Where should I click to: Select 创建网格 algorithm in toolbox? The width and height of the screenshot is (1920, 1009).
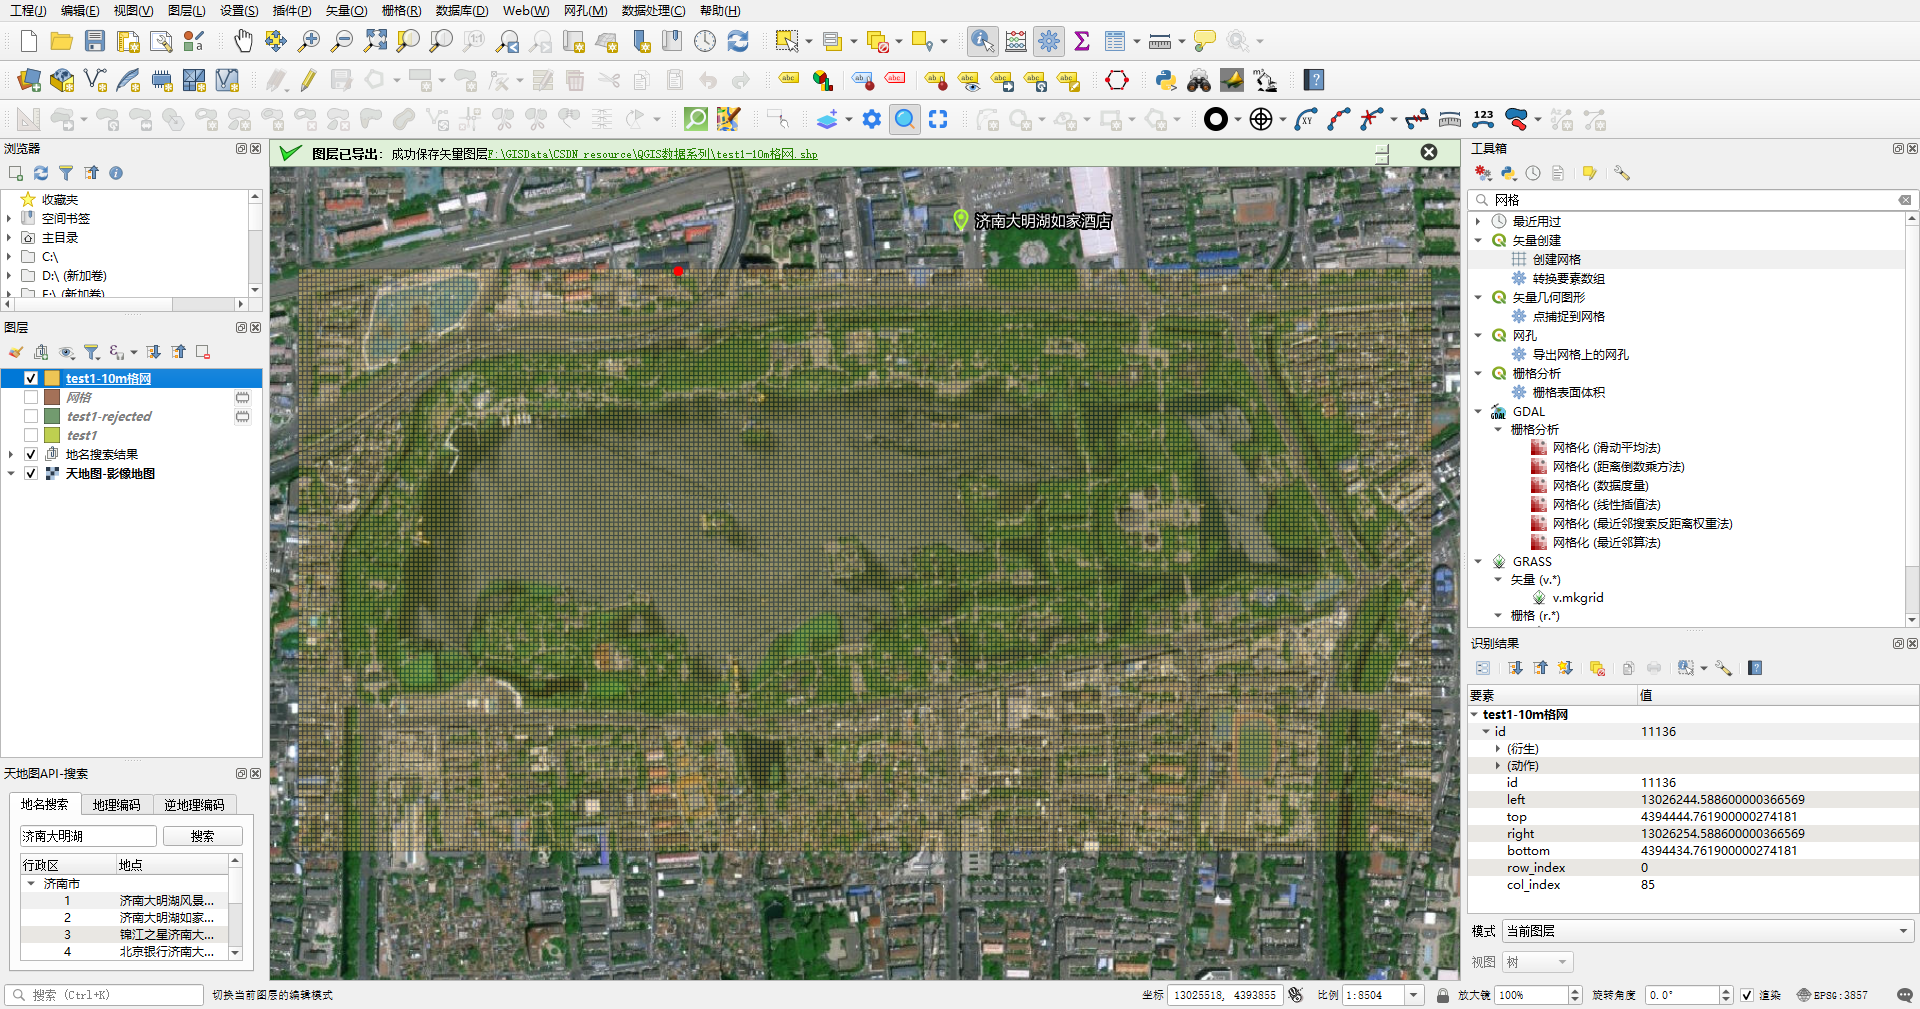(1556, 259)
